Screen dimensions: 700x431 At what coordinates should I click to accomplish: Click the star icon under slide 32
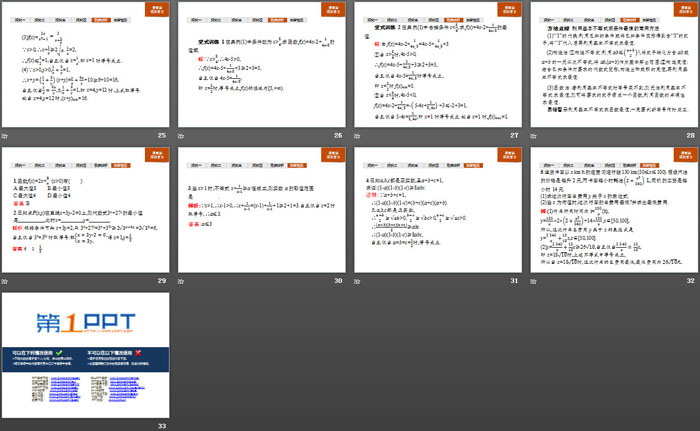[x=535, y=280]
